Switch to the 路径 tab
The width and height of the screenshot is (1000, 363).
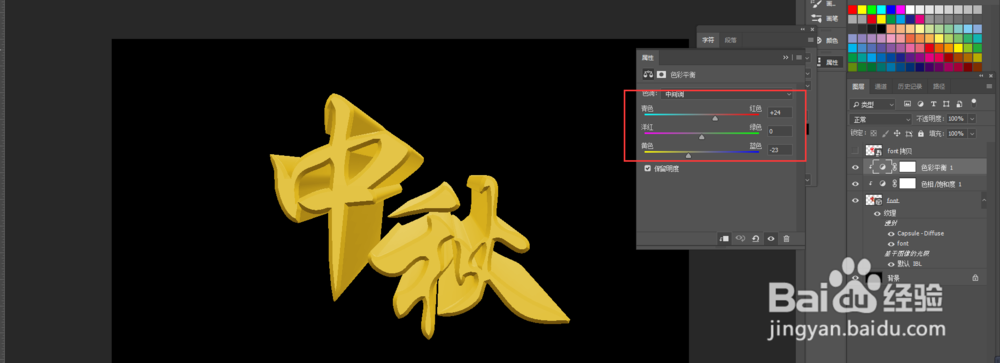pyautogui.click(x=939, y=86)
